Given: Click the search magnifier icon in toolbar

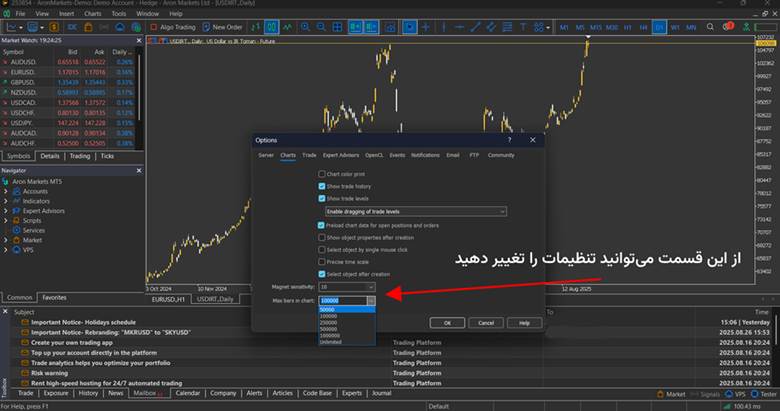Looking at the screenshot, I should 710,27.
